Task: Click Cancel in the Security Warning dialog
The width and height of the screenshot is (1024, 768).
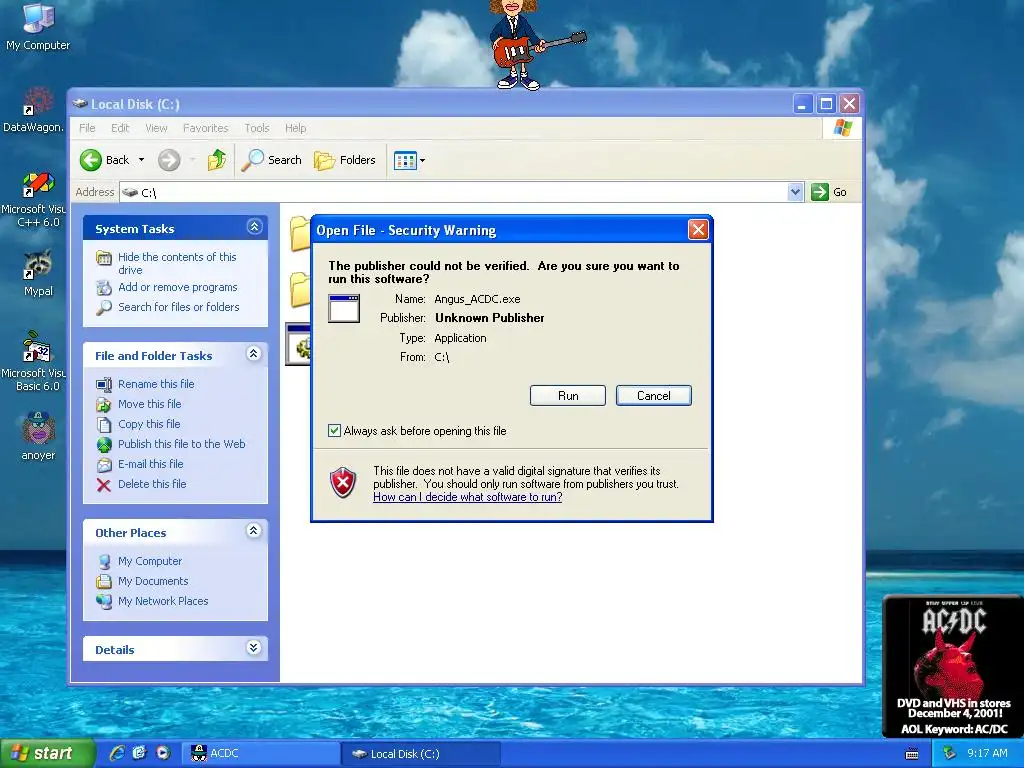Action: pyautogui.click(x=653, y=396)
